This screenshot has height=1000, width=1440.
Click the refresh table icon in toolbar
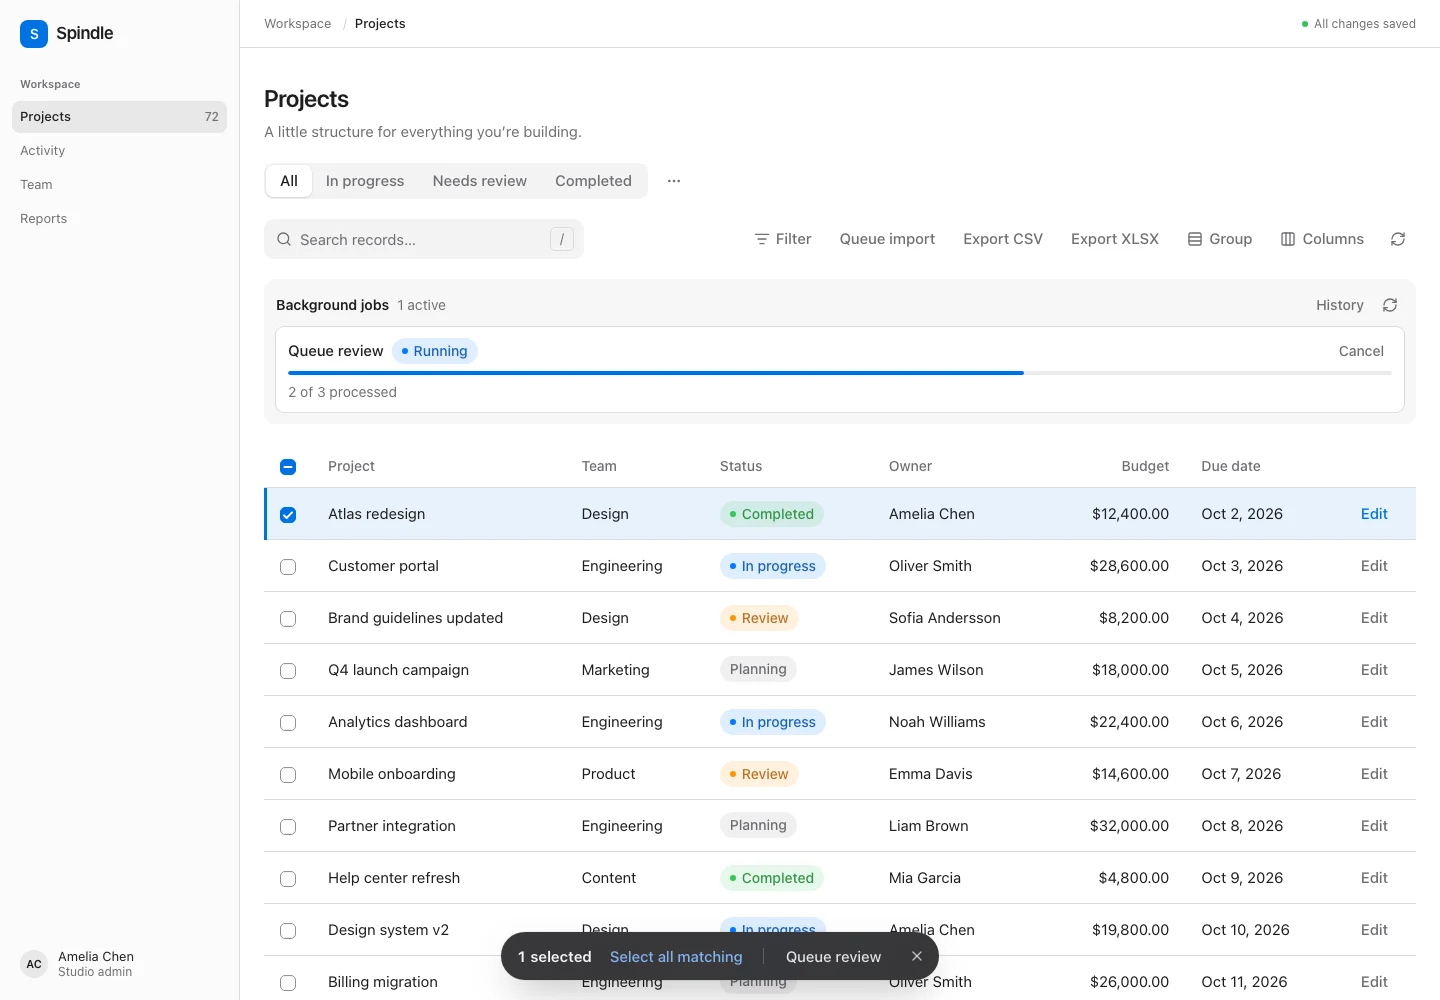pos(1398,239)
